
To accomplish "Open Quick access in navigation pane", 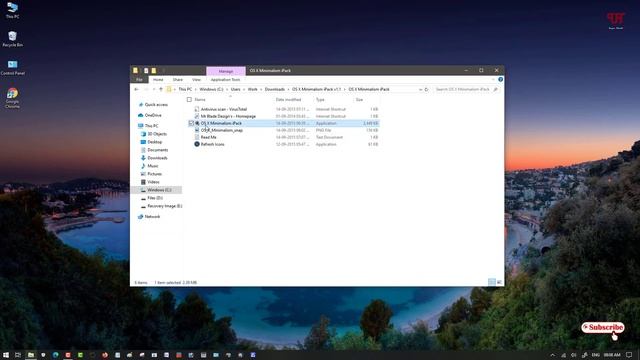I will 156,105.
